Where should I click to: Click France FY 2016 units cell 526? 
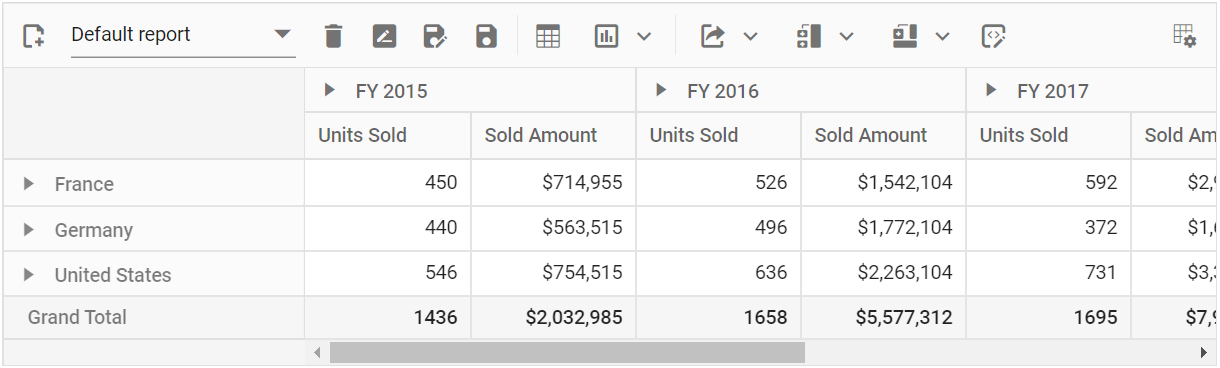click(x=718, y=183)
